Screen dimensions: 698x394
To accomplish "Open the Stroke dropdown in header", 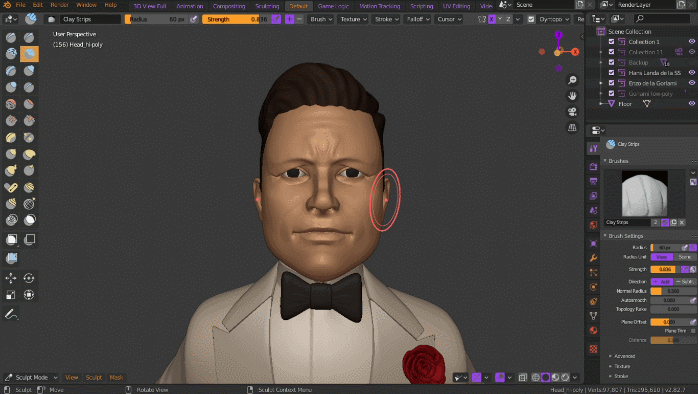I will point(386,19).
